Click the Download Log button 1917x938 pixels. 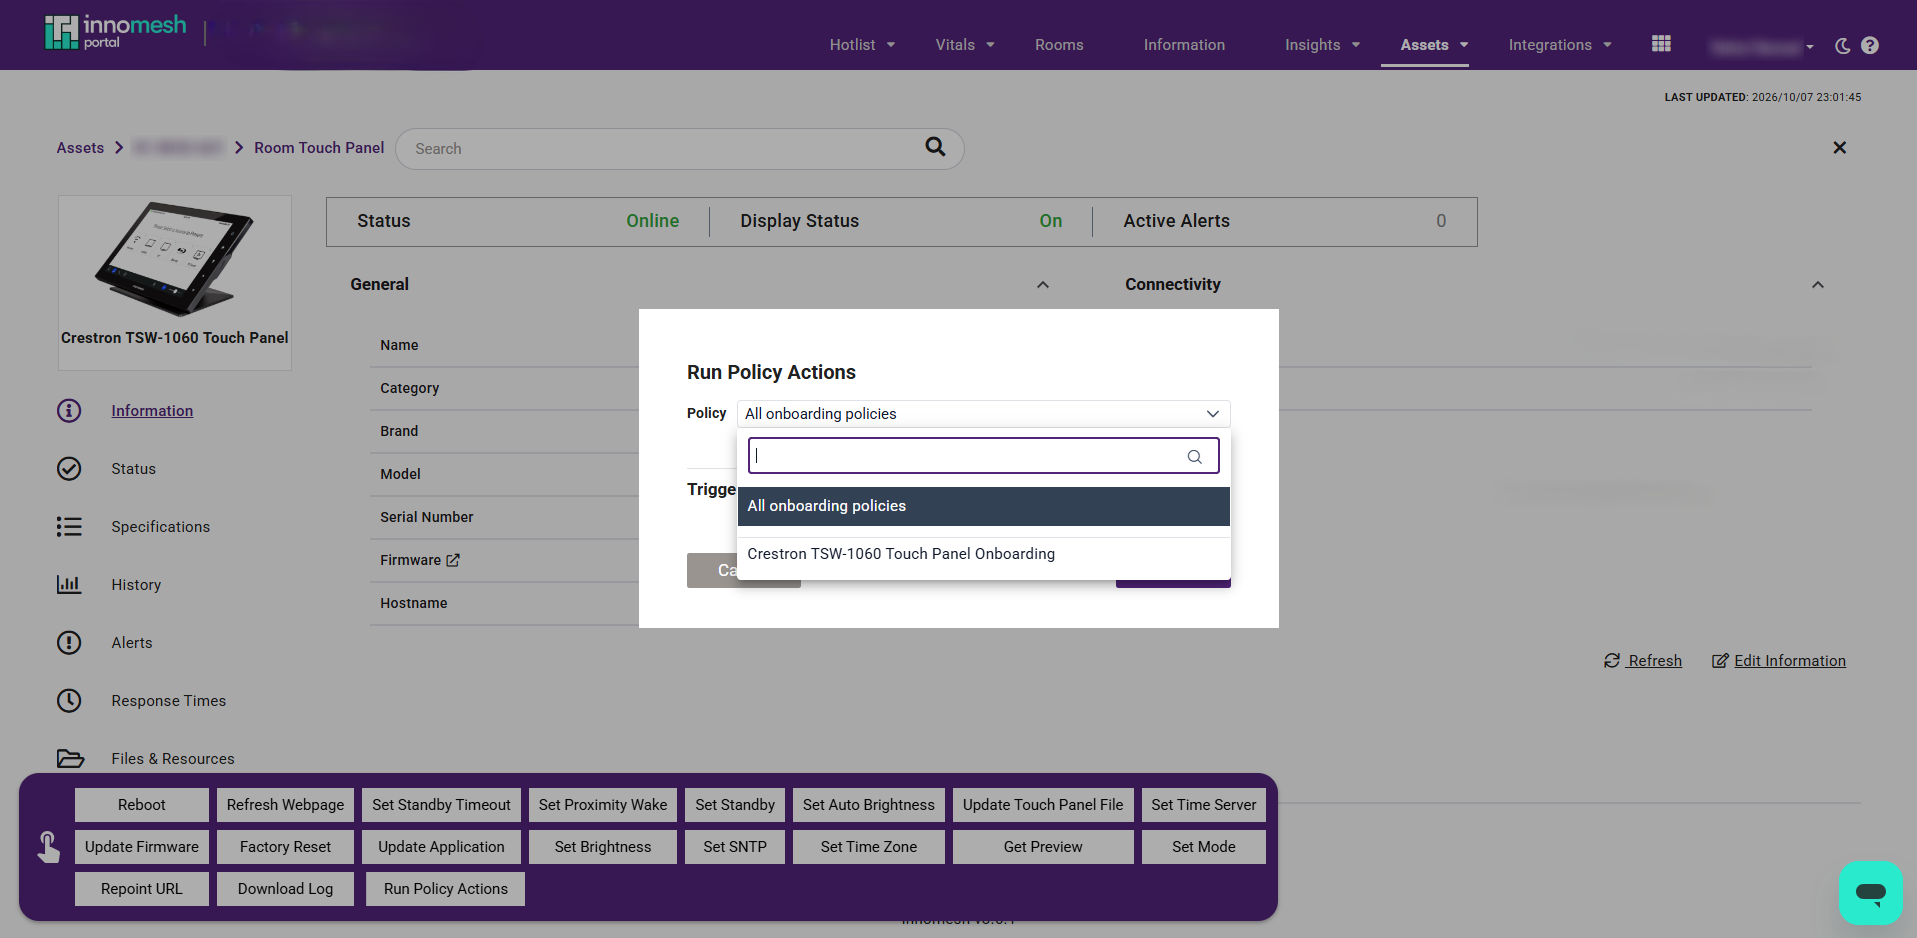[x=285, y=889]
